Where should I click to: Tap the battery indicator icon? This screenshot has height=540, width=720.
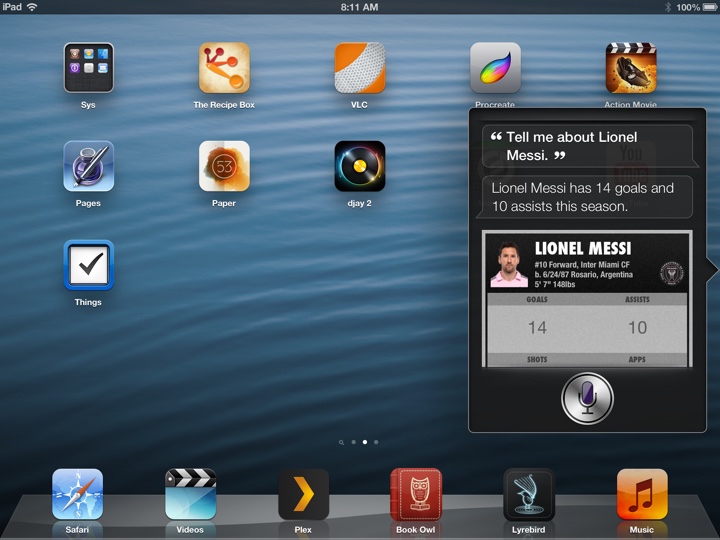(x=710, y=7)
